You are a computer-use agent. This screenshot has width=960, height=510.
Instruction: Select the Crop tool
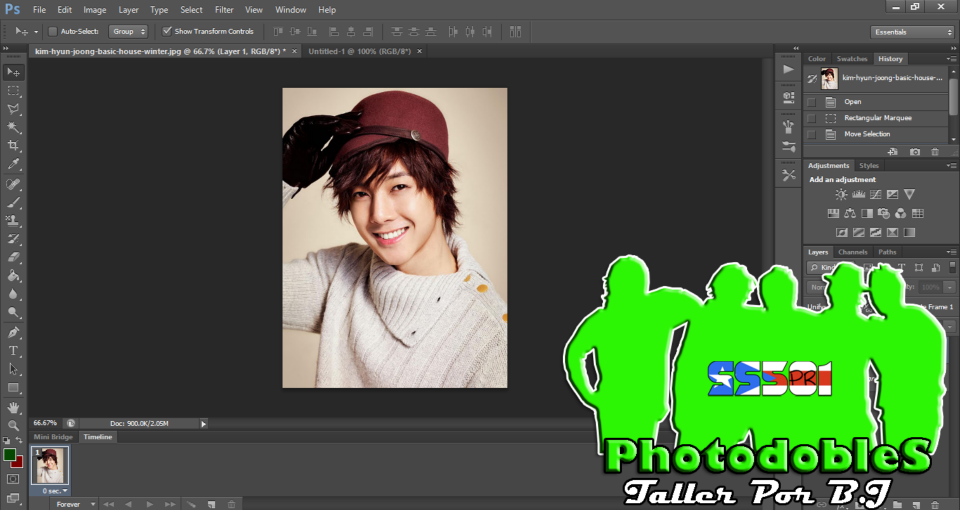13,146
